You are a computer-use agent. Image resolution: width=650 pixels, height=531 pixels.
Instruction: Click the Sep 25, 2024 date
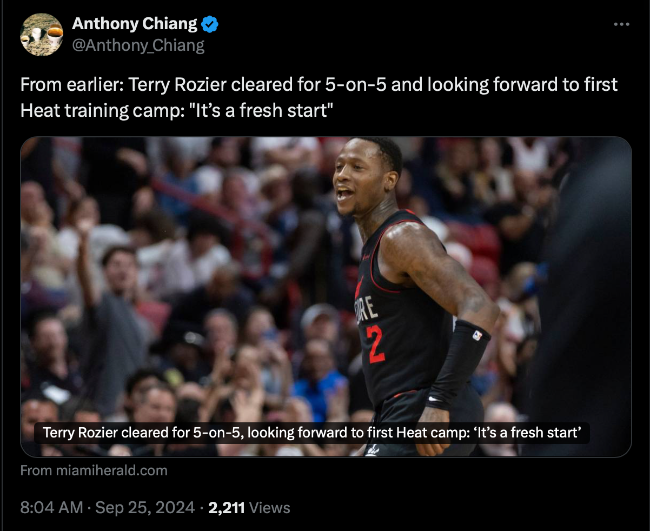point(145,508)
